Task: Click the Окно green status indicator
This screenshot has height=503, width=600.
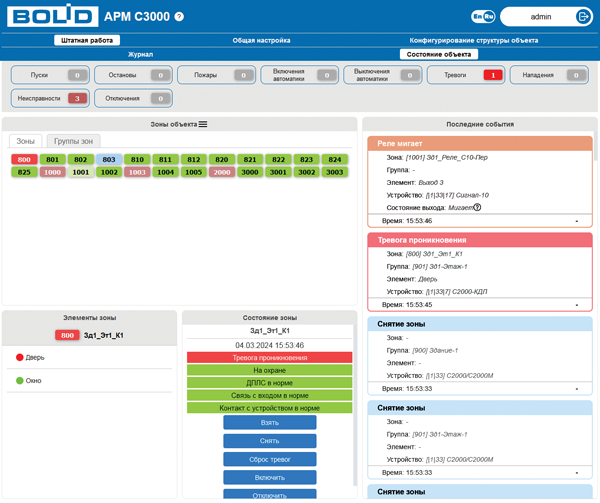Action: pyautogui.click(x=19, y=381)
